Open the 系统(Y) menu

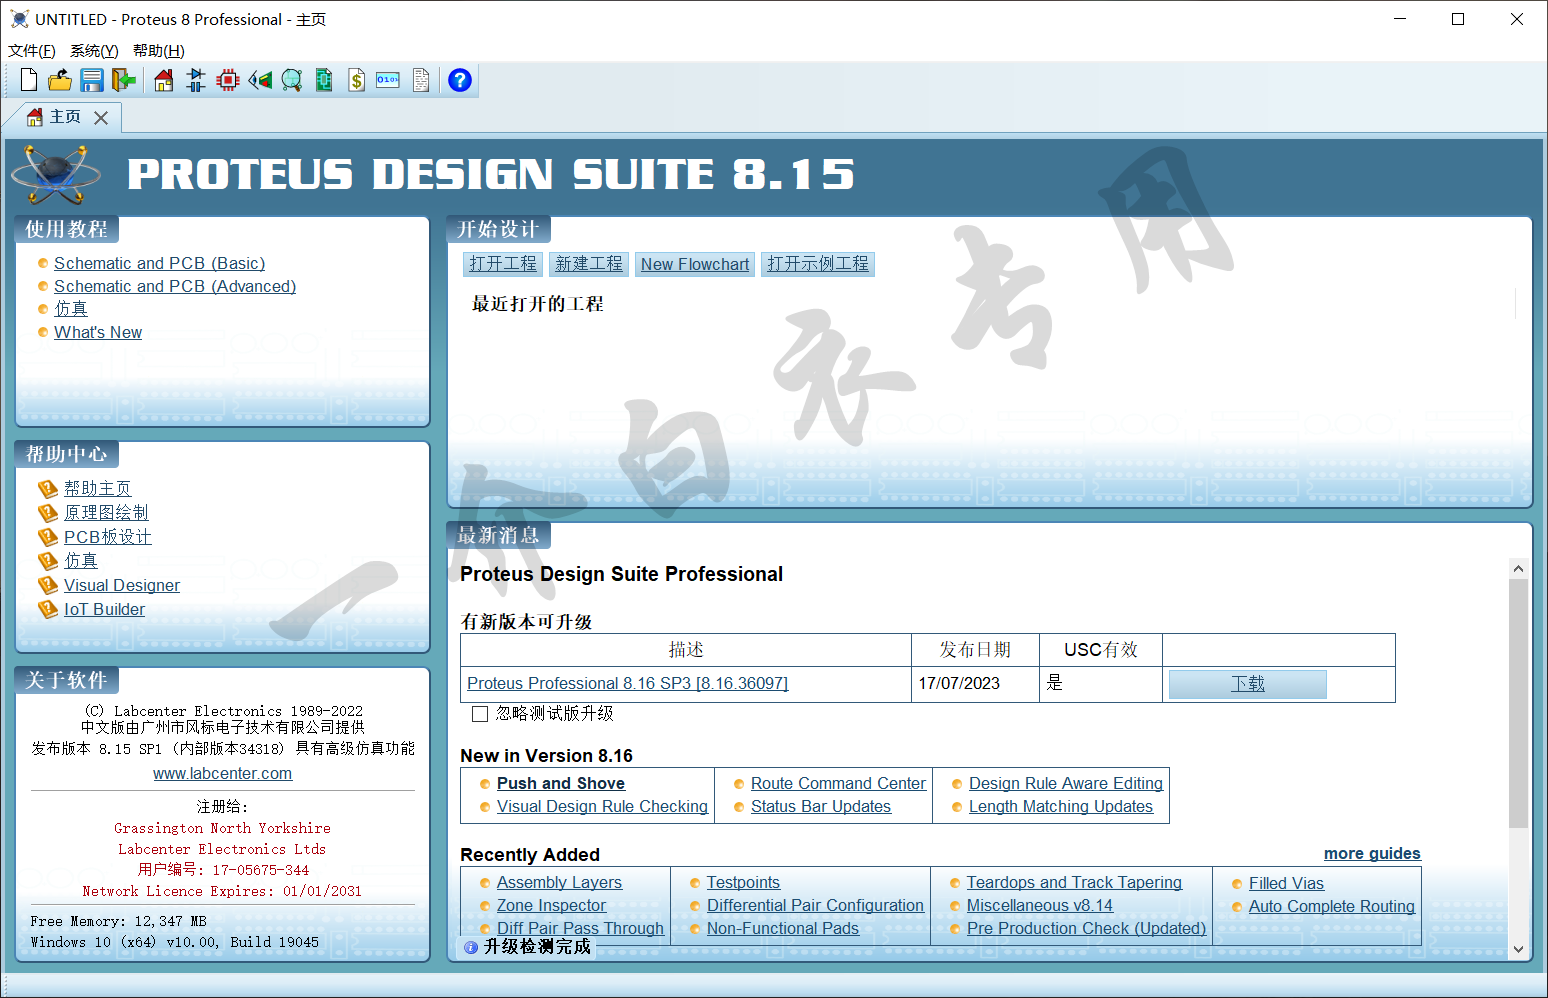click(94, 51)
